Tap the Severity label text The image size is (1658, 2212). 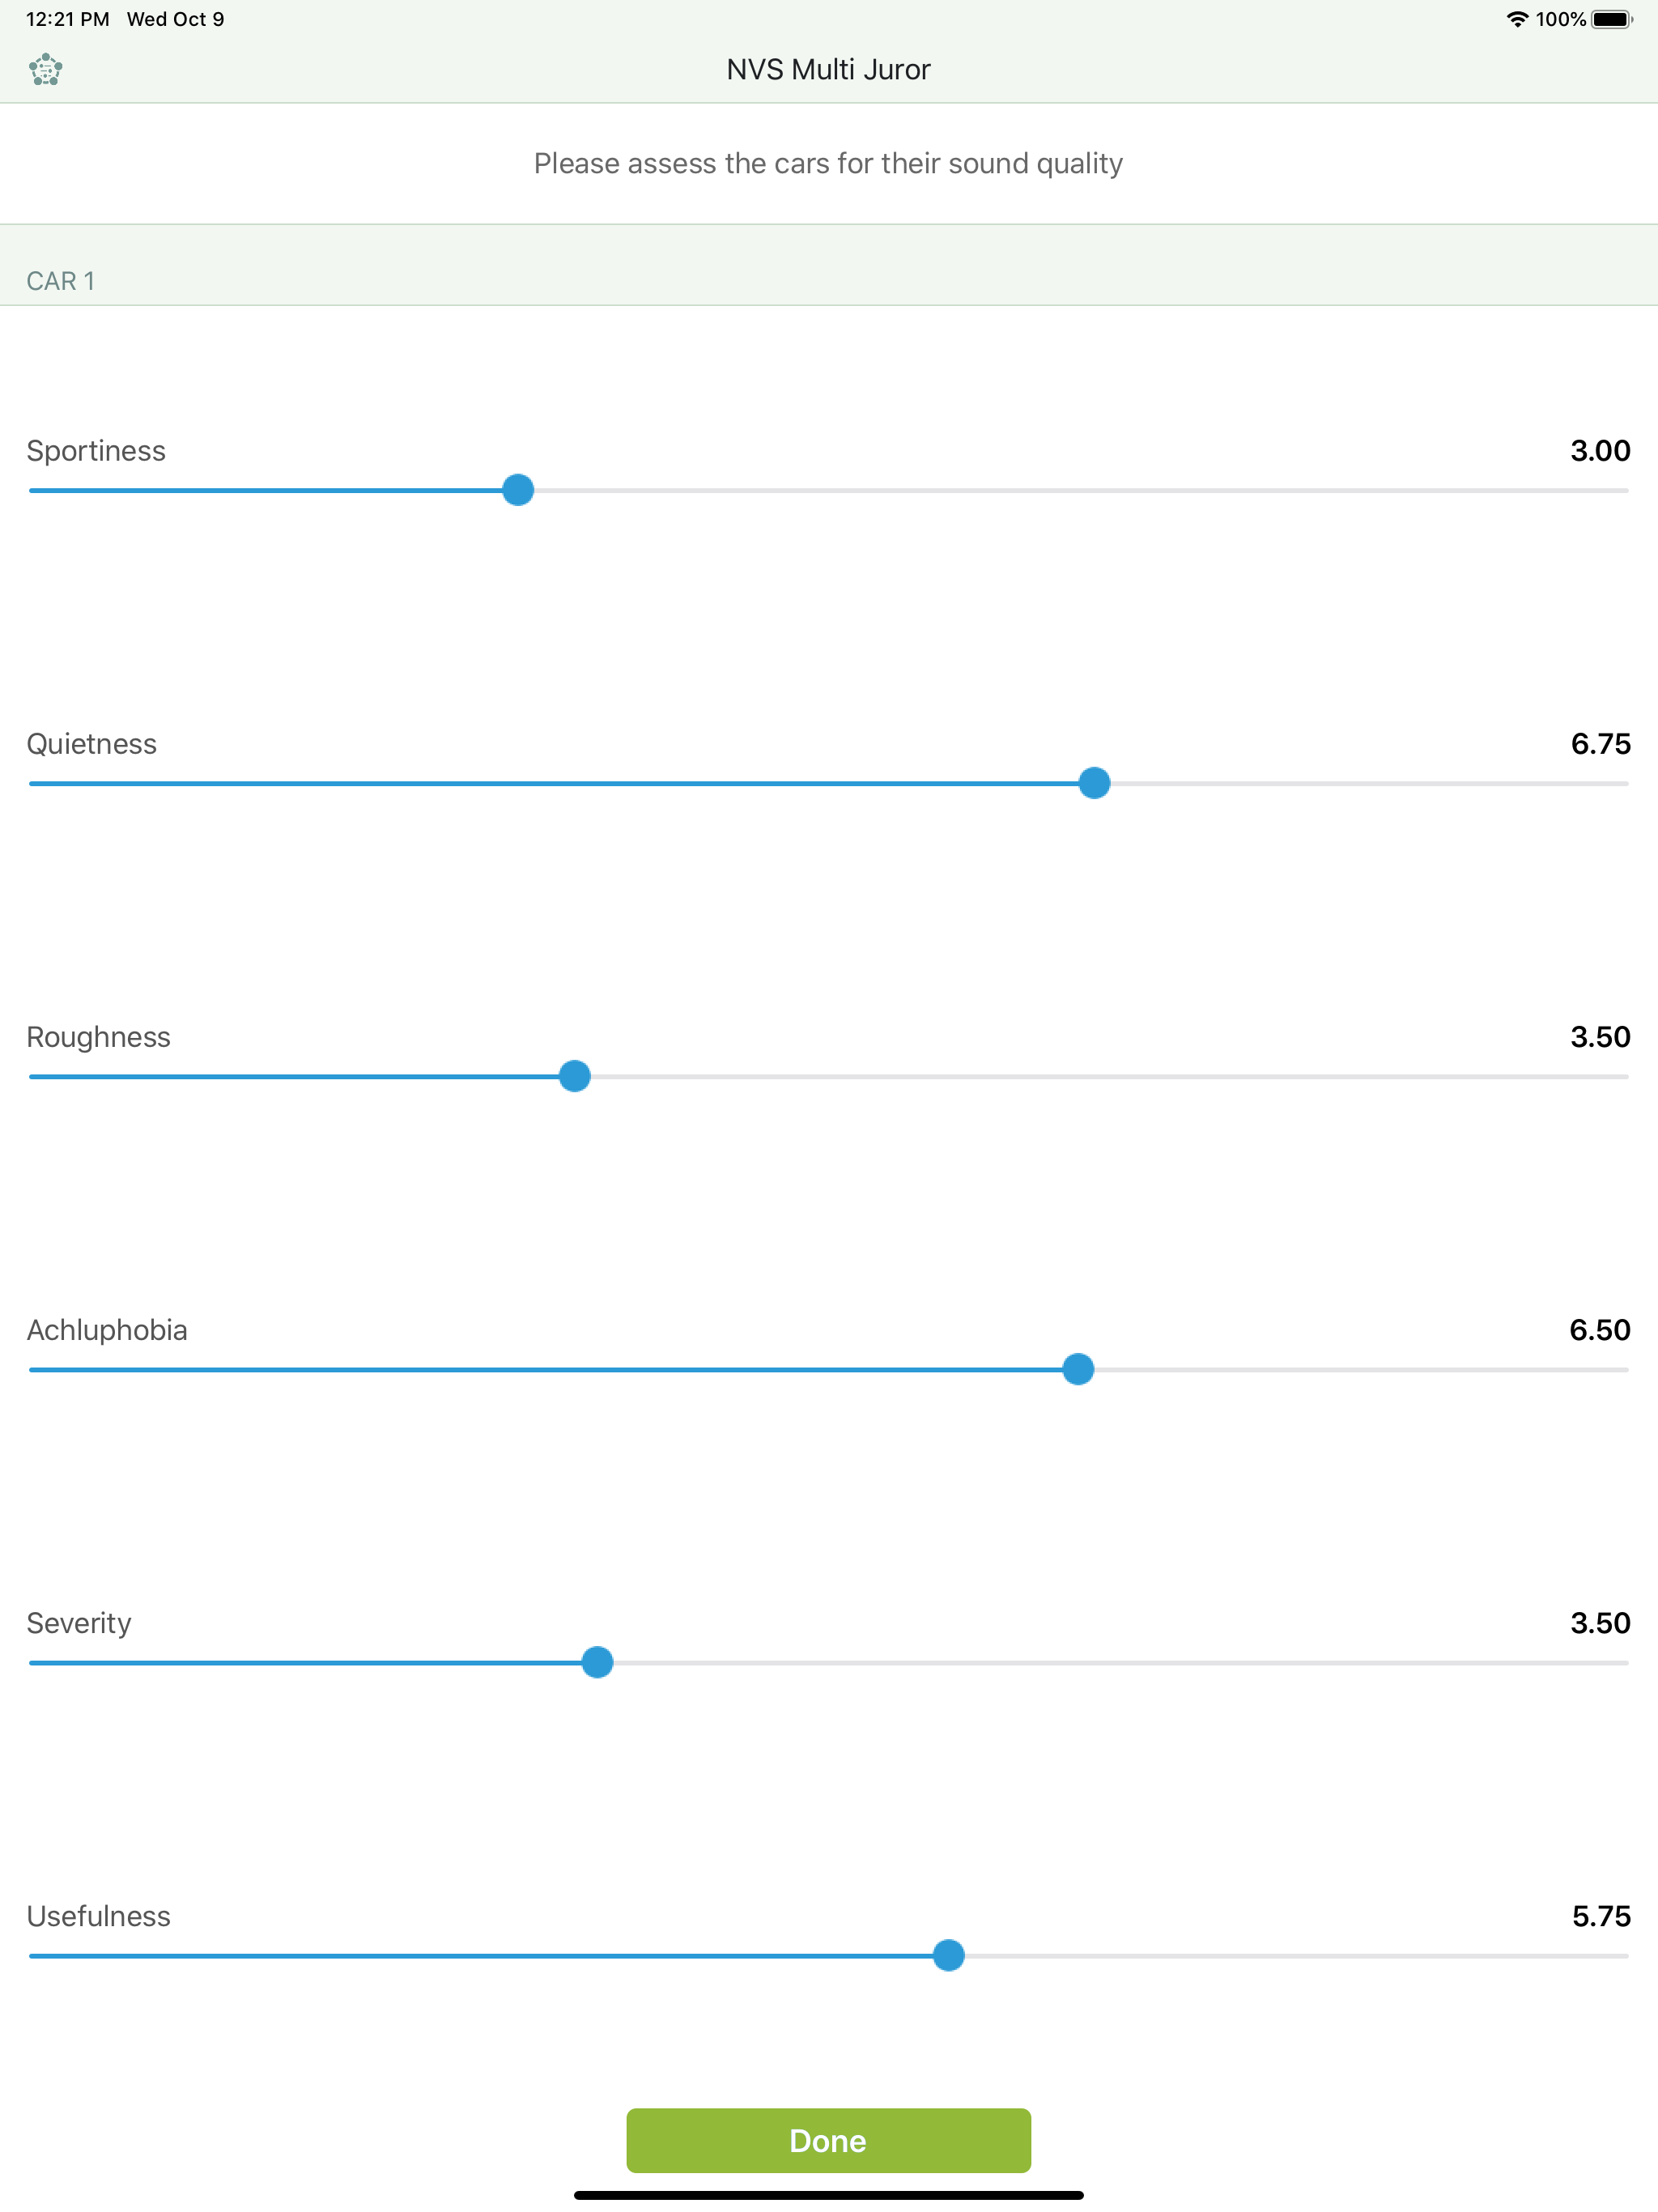click(x=78, y=1624)
